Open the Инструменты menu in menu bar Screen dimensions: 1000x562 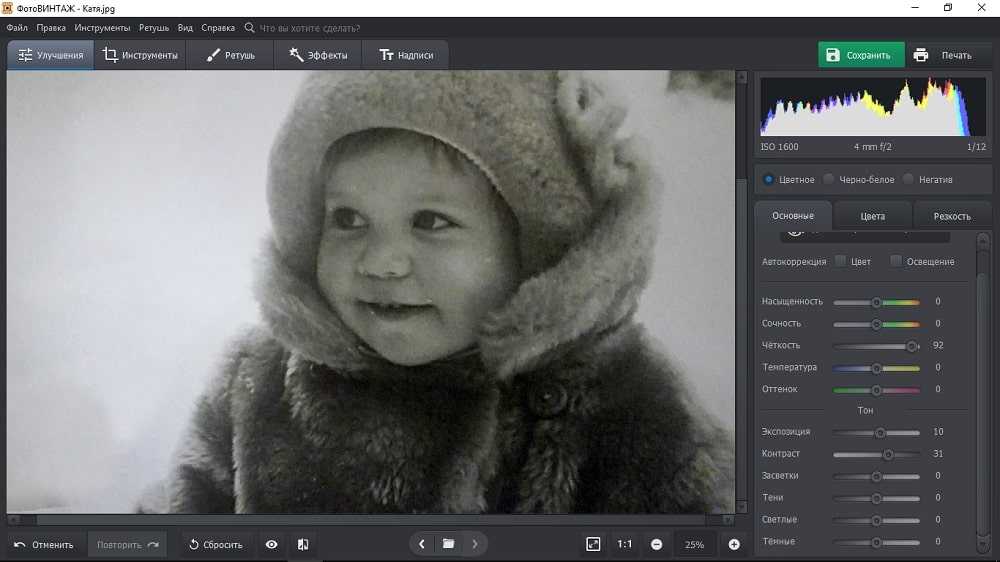(102, 28)
